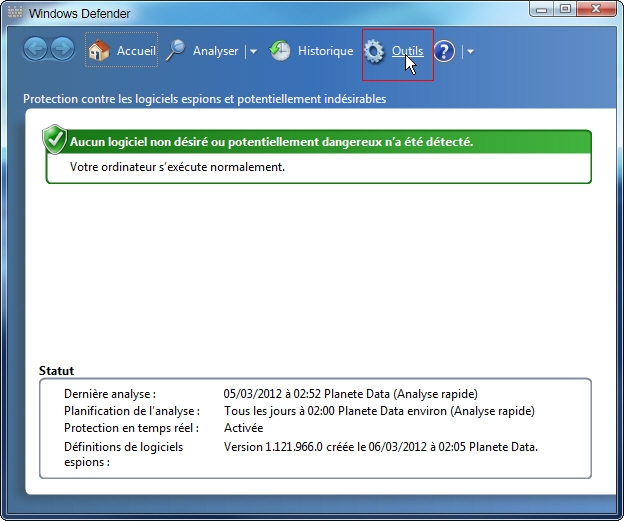This screenshot has width=624, height=521.
Task: Click the Accueil house icon
Action: coord(99,51)
